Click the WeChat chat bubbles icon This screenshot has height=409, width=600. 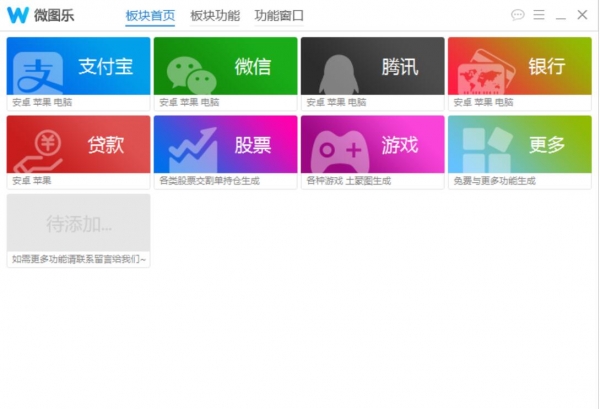click(192, 75)
